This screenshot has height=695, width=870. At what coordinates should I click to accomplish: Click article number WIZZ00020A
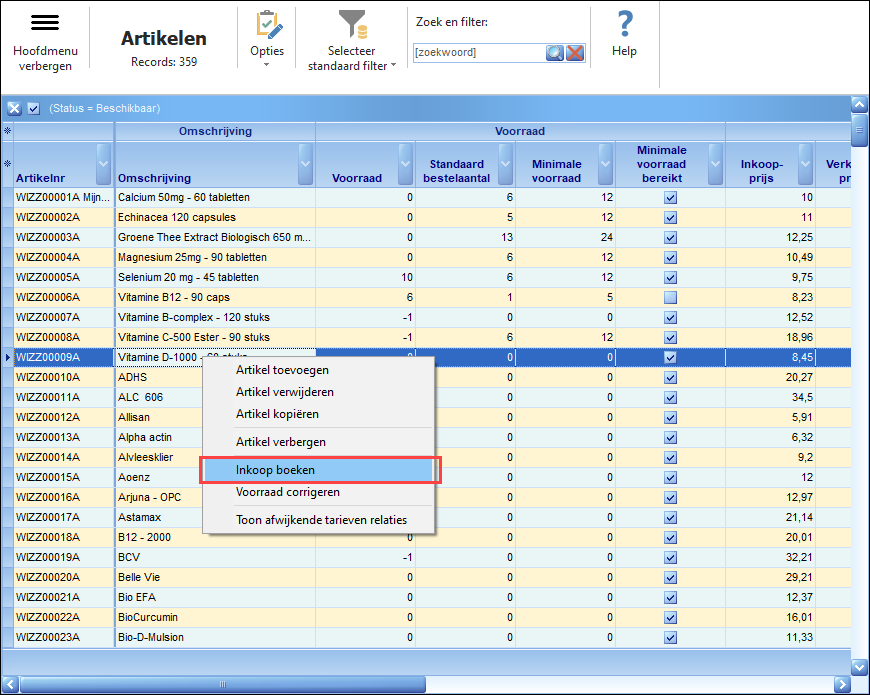pyautogui.click(x=63, y=577)
